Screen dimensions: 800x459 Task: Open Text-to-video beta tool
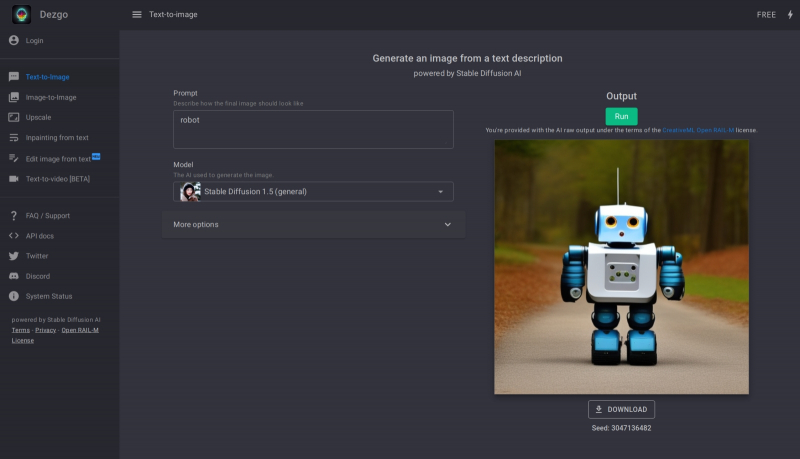(x=57, y=179)
